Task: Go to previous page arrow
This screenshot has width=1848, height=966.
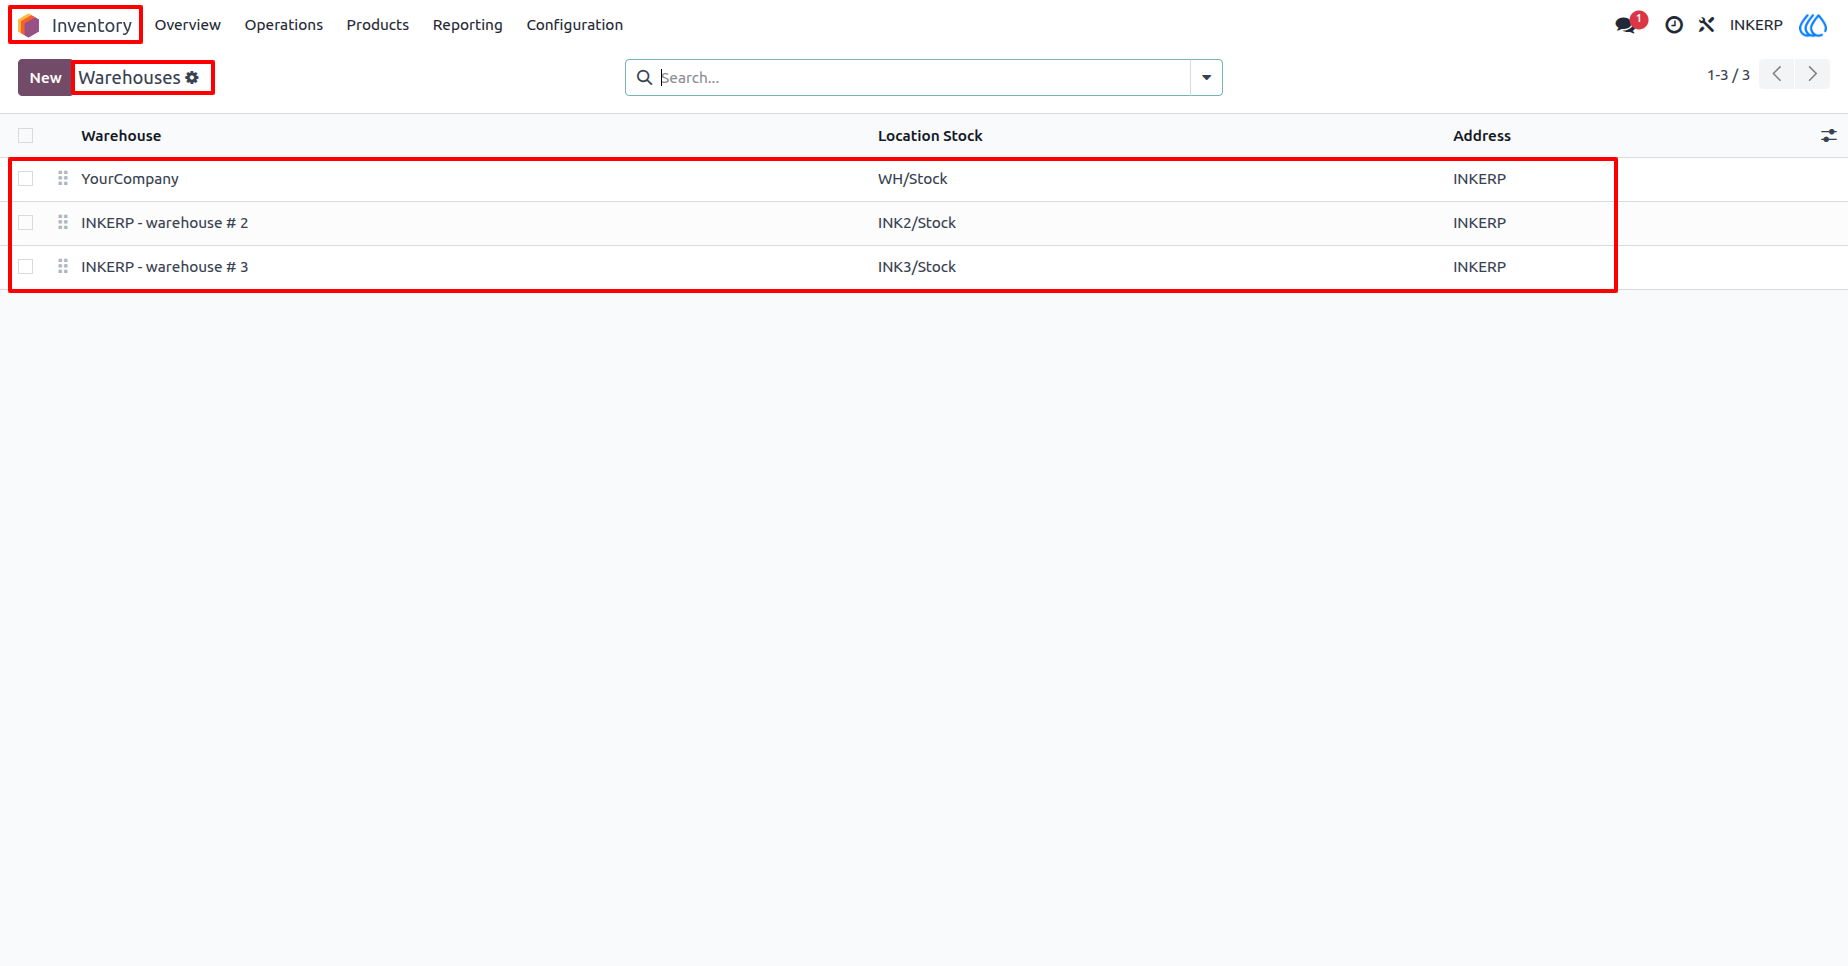Action: 1777,75
